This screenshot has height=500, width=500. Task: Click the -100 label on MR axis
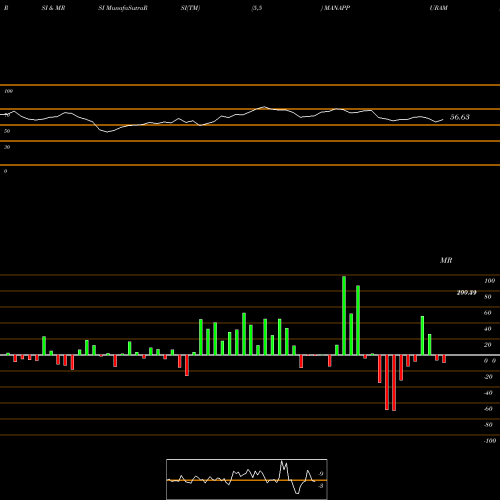click(x=490, y=441)
